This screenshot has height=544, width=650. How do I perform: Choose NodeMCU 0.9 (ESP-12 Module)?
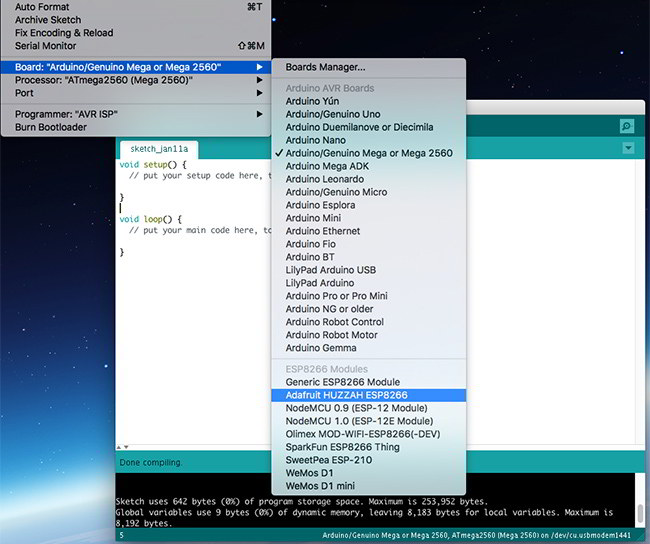(x=369, y=408)
